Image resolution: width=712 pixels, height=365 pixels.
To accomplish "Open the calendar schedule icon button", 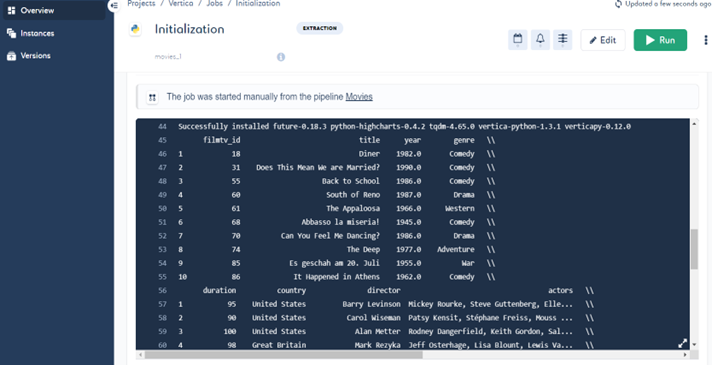I will click(518, 40).
